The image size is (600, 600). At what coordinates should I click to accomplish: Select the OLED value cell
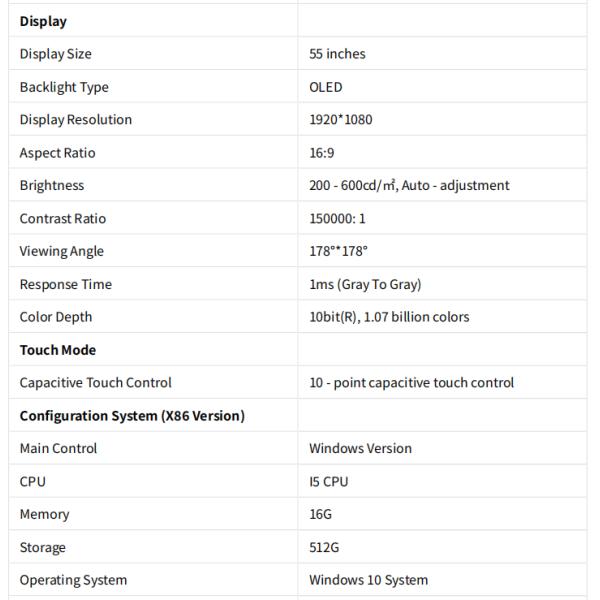click(325, 87)
